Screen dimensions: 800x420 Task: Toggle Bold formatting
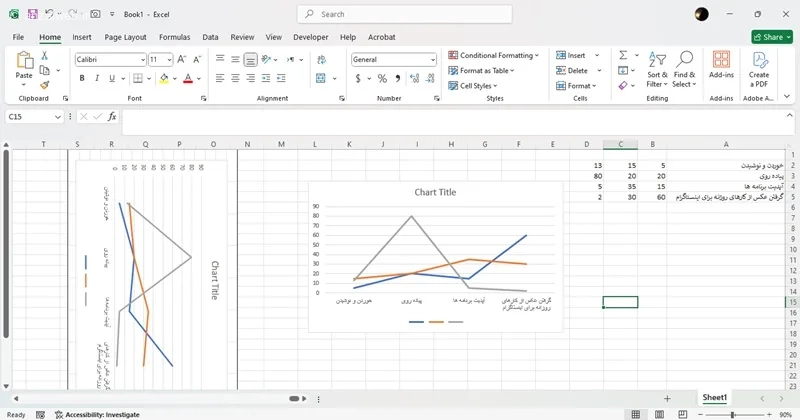click(82, 78)
